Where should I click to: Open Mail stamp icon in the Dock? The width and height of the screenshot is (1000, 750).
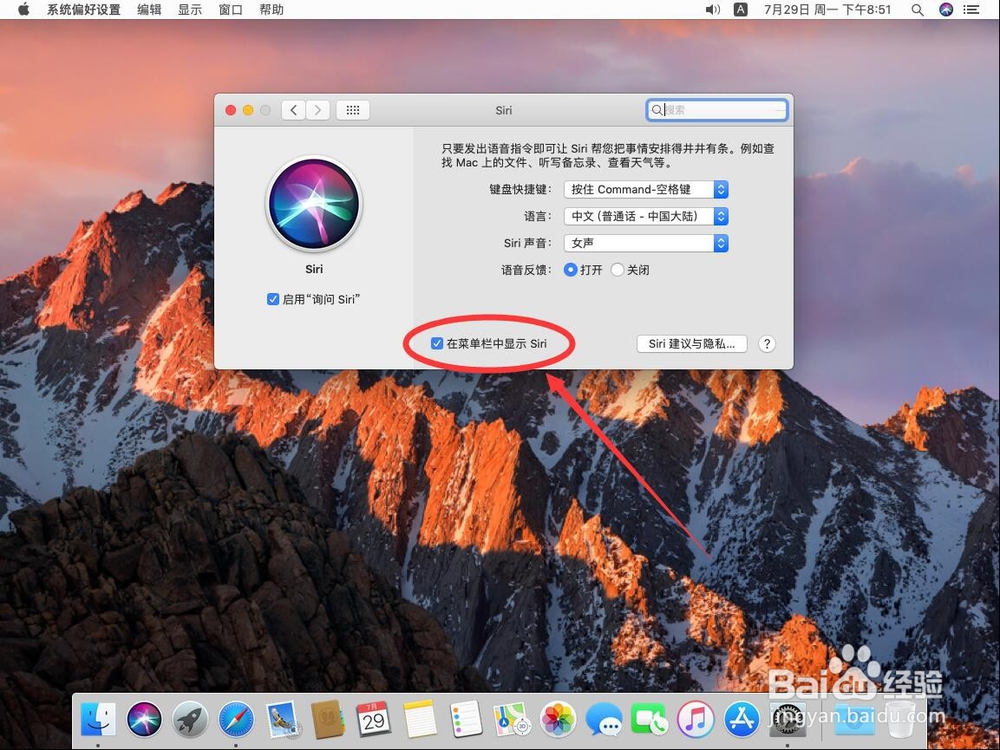(282, 720)
